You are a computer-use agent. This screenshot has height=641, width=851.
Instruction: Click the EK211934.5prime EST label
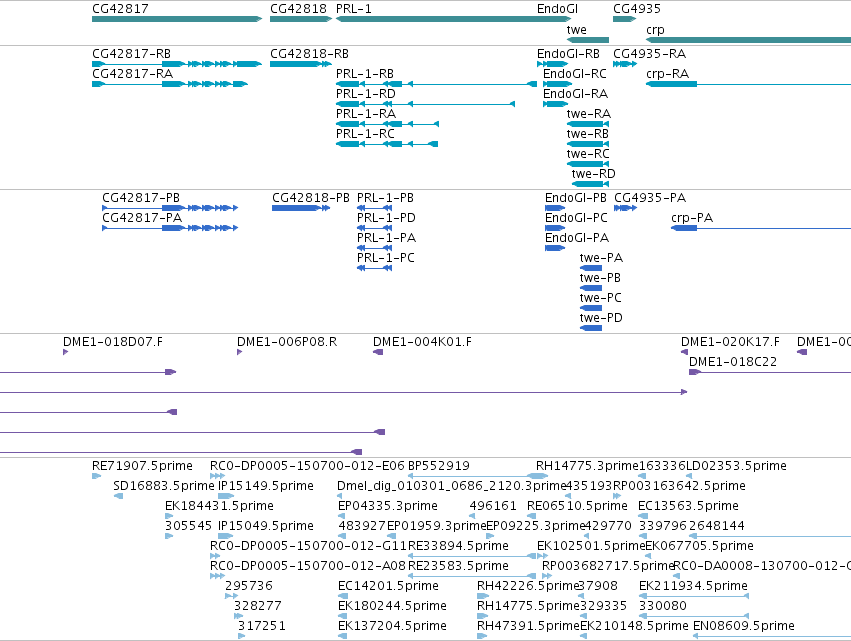[x=693, y=586]
